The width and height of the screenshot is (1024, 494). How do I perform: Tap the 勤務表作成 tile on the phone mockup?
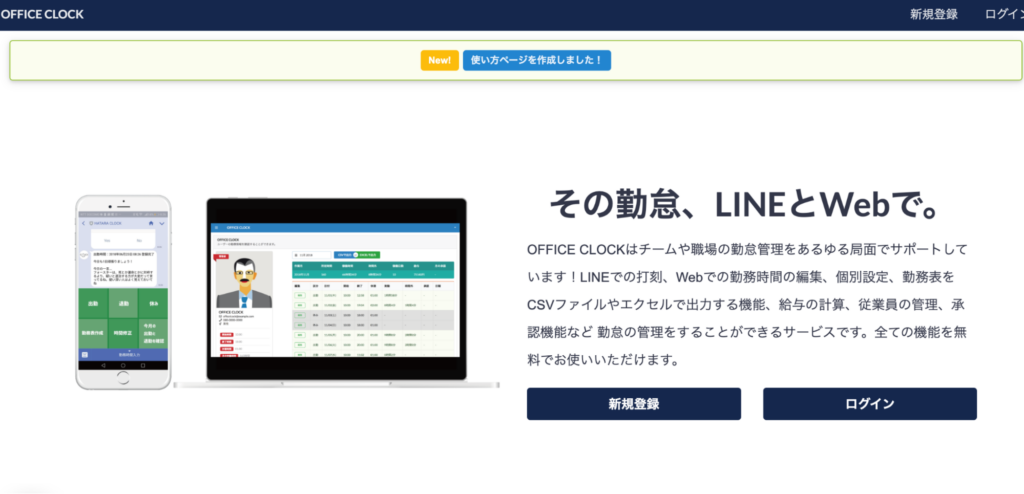click(95, 334)
